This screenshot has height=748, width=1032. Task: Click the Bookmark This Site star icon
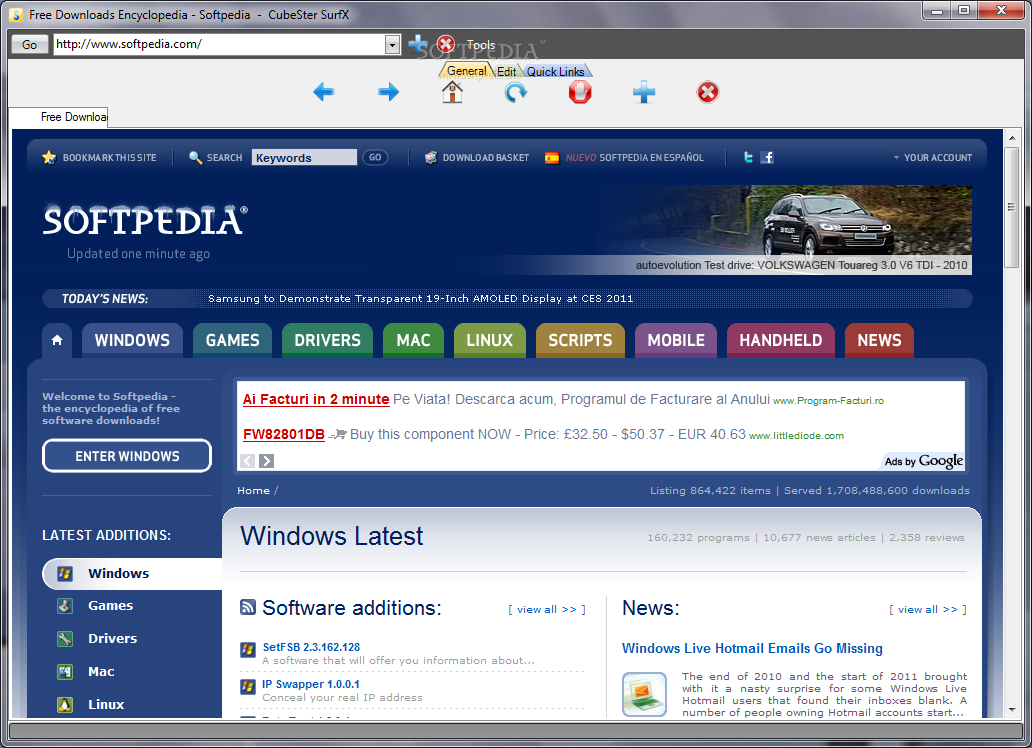pyautogui.click(x=49, y=157)
